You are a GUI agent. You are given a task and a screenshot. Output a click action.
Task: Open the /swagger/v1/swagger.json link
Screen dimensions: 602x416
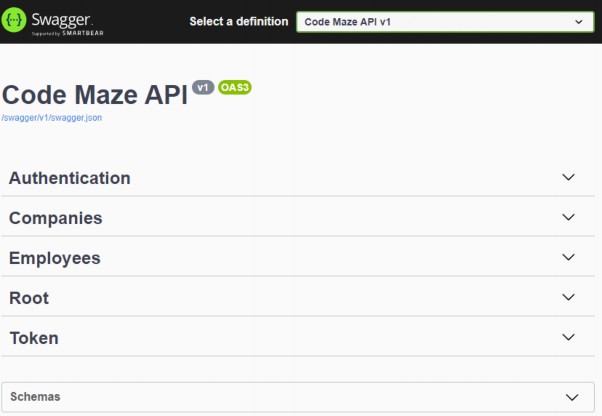52,118
